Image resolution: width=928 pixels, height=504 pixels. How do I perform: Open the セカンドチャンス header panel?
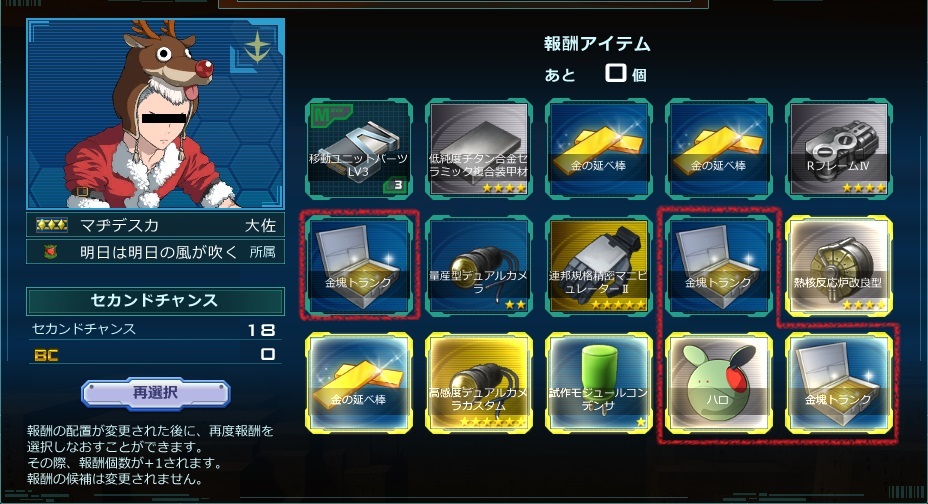(x=155, y=301)
